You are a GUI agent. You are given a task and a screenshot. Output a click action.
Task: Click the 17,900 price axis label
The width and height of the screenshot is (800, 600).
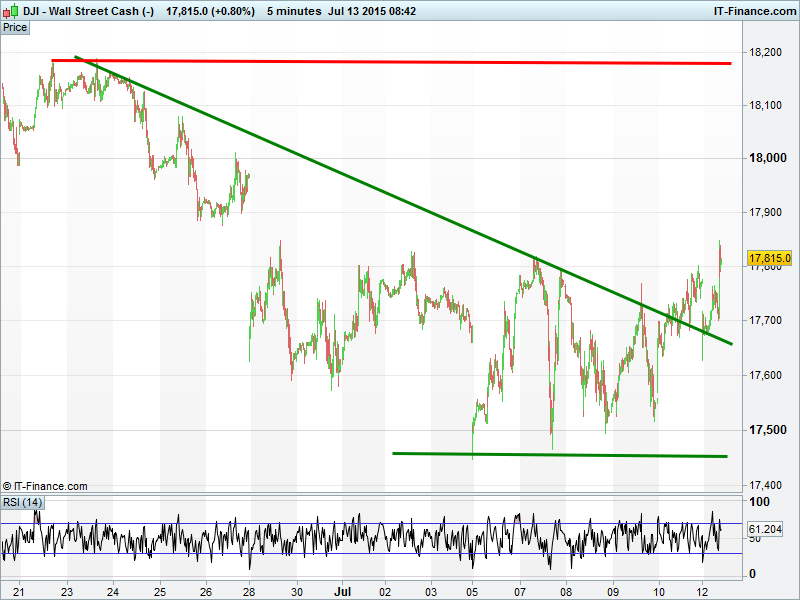[765, 212]
